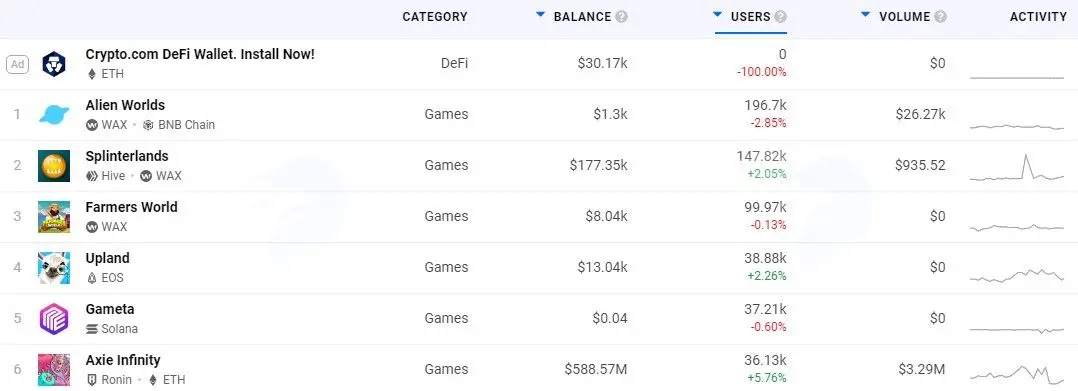Open the Axie Infinity dapp page
The image size is (1078, 391).
point(123,360)
